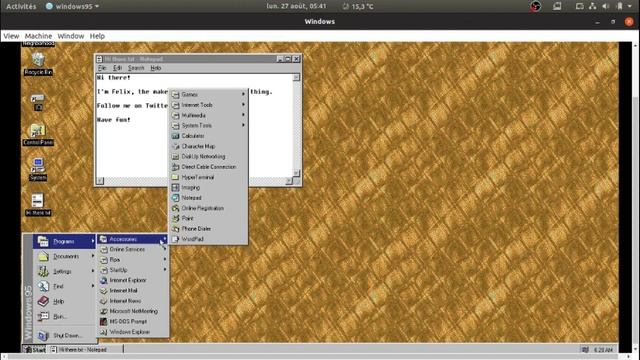Click the Ubuntu volume icon in top bar
640x360 pixels.
[606, 6]
